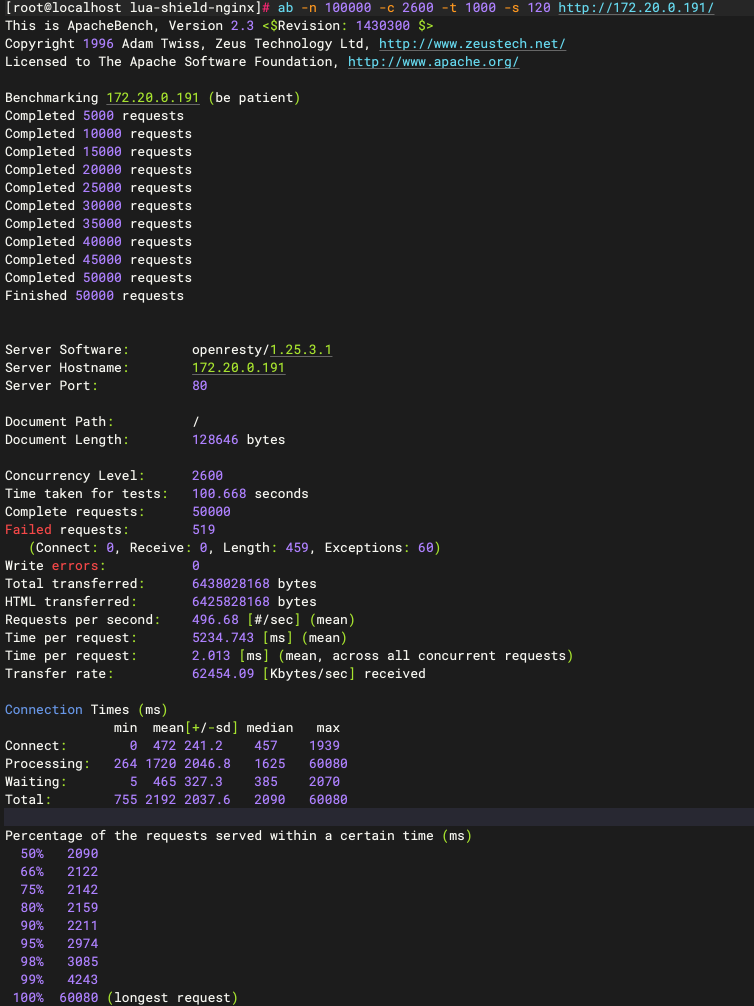Open the http://172.20.0.191/ URL in the ab command
754x1006 pixels.
(636, 8)
